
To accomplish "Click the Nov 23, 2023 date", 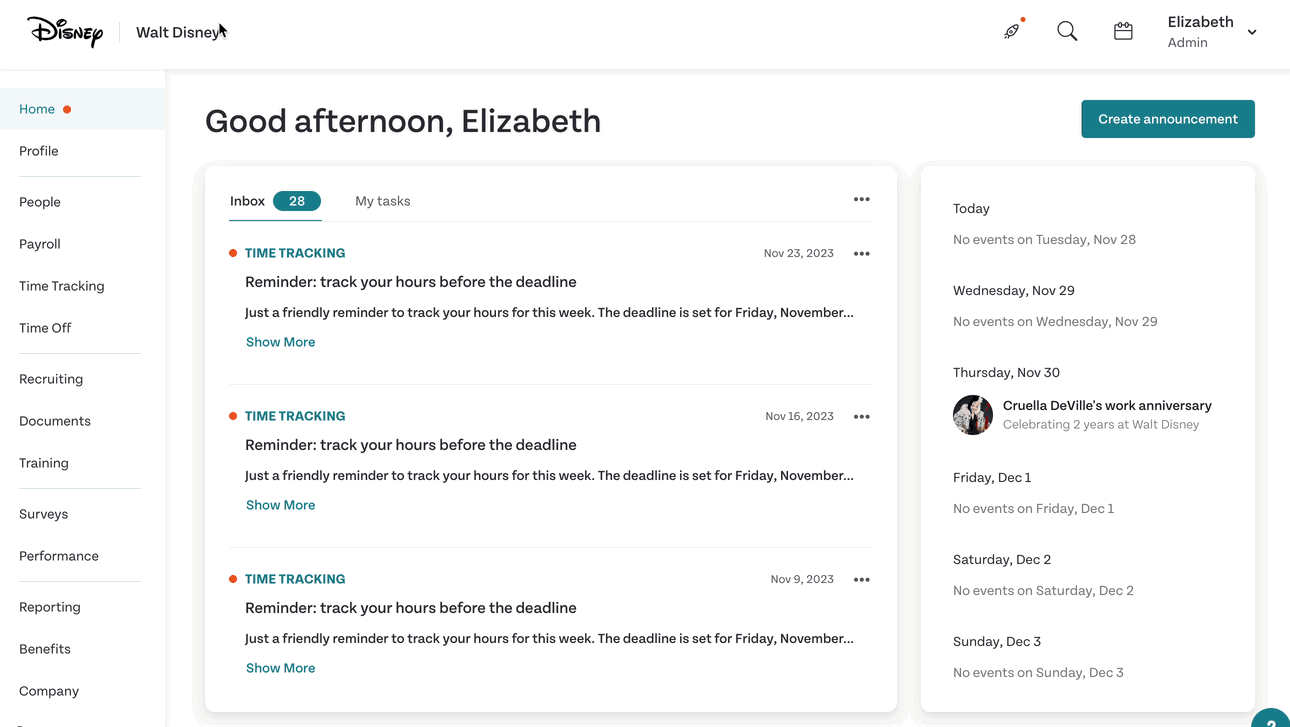I will click(799, 253).
